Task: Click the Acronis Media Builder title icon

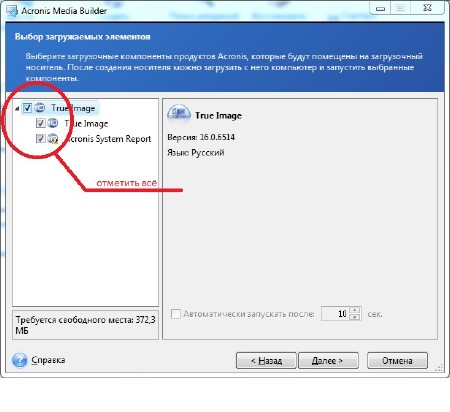Action: coord(12,11)
